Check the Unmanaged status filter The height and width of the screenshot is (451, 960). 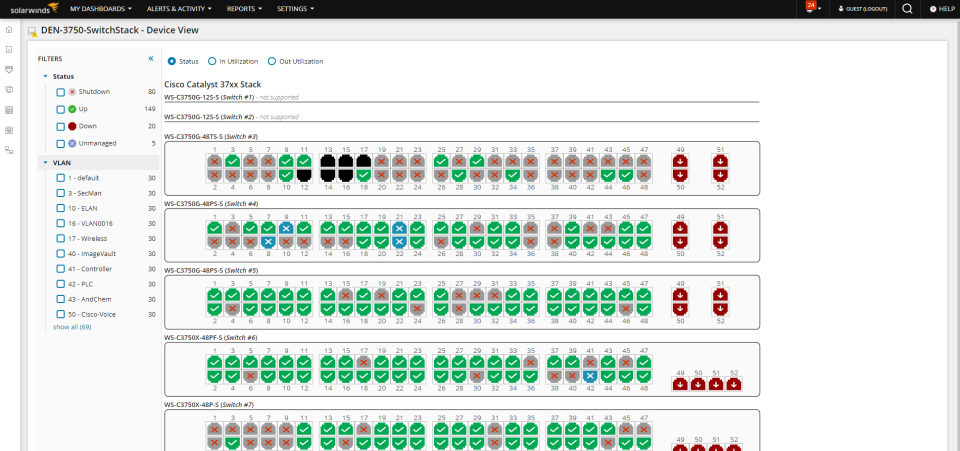coord(61,144)
